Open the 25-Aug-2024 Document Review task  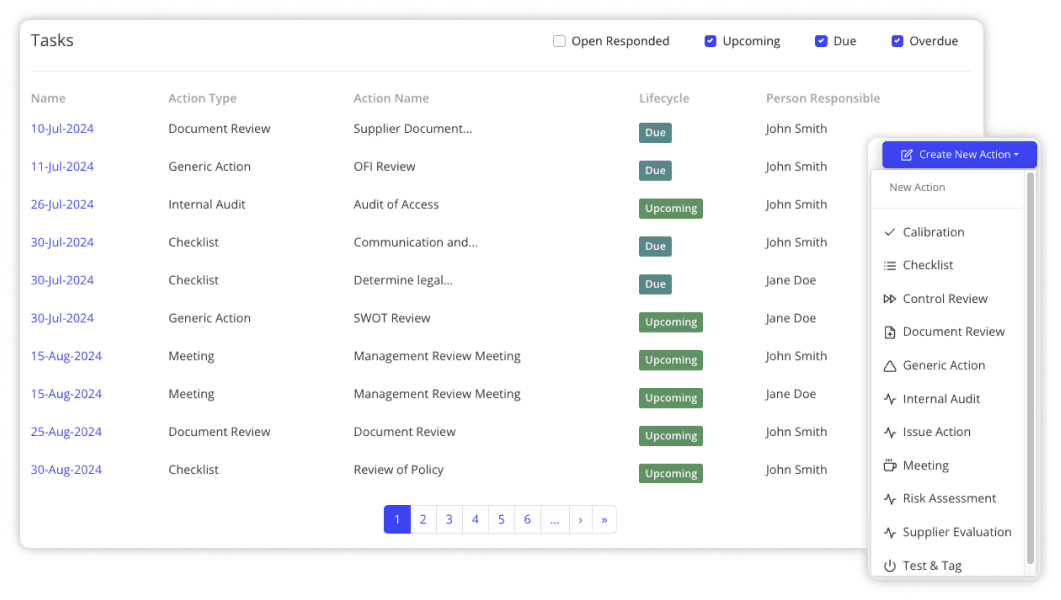tap(66, 431)
